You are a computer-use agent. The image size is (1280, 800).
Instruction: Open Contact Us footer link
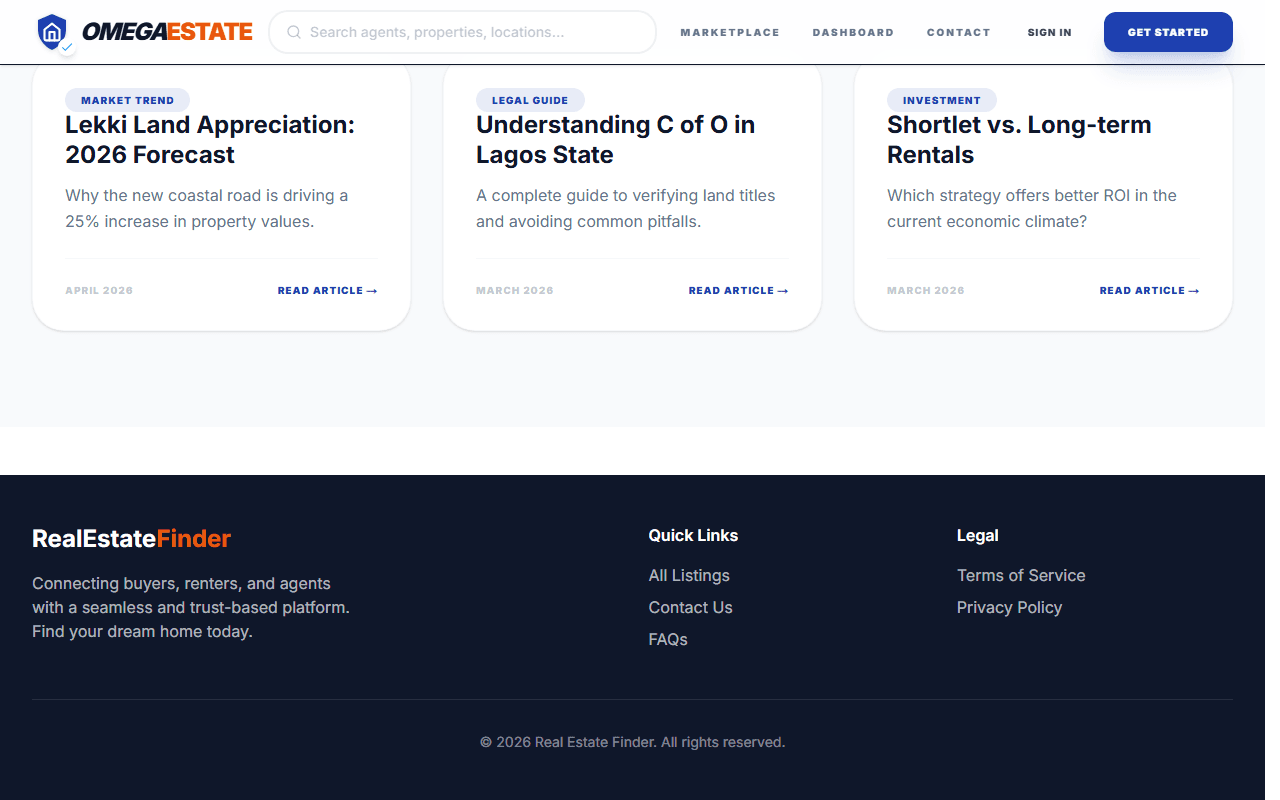(690, 608)
